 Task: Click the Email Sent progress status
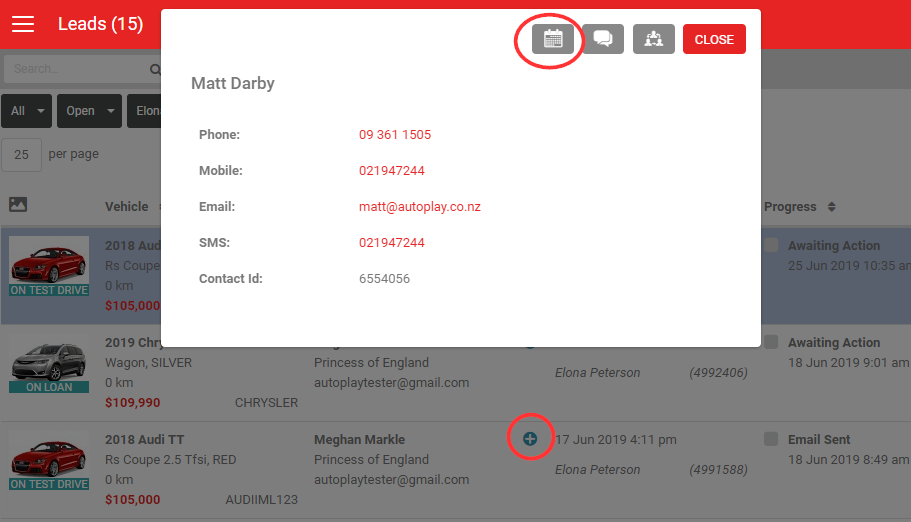coord(819,440)
